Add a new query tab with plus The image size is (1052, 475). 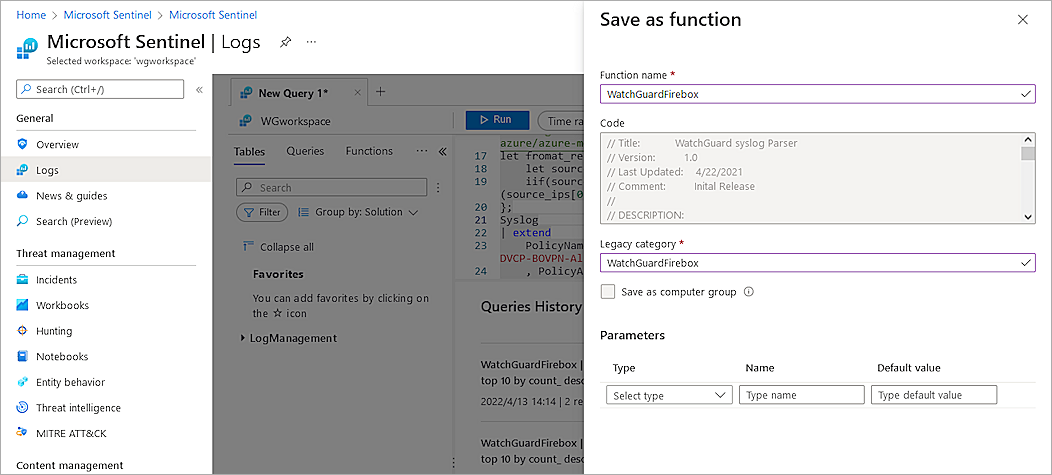click(380, 92)
